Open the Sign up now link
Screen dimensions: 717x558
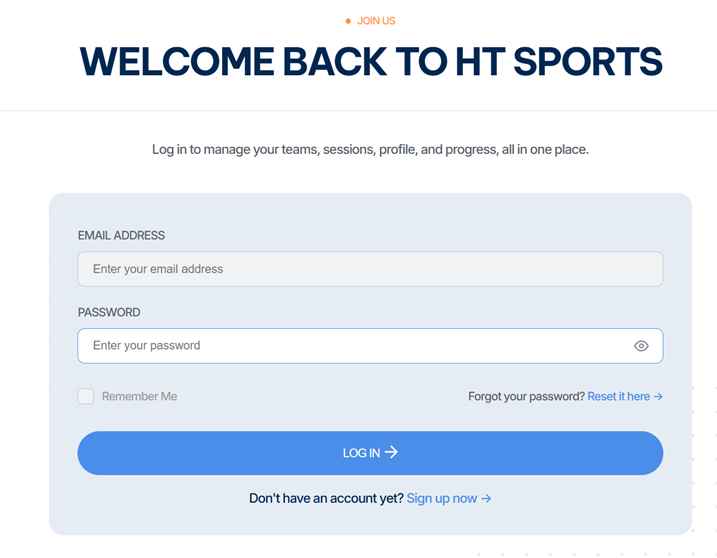click(442, 498)
